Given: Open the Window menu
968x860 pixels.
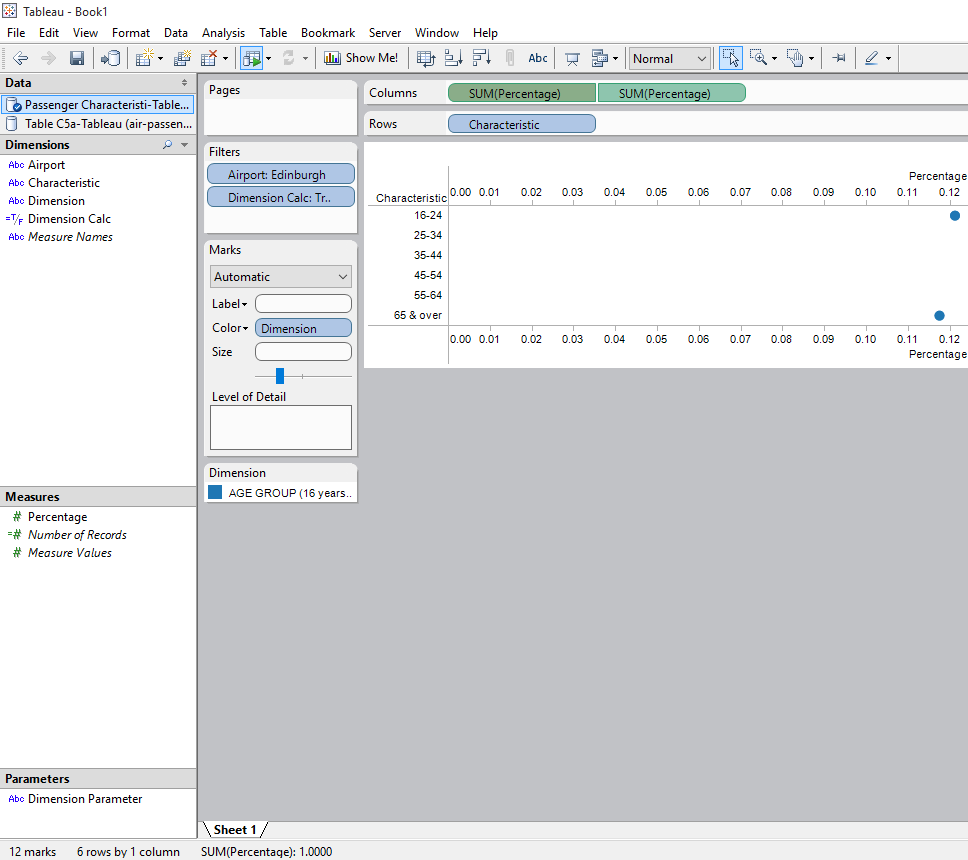Looking at the screenshot, I should coord(436,33).
